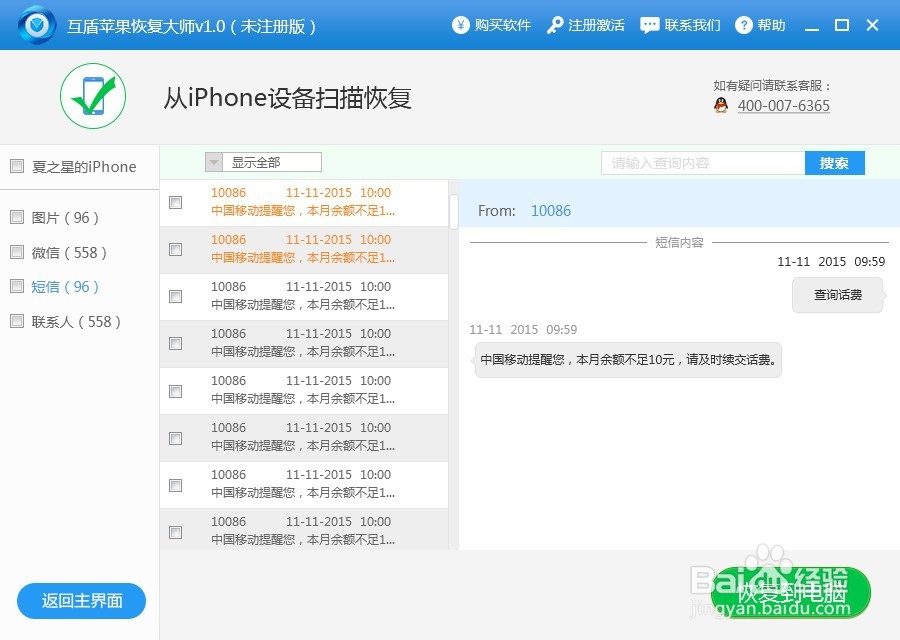Click the From 10086 sender number
Screen dimensions: 900x640
tap(551, 211)
